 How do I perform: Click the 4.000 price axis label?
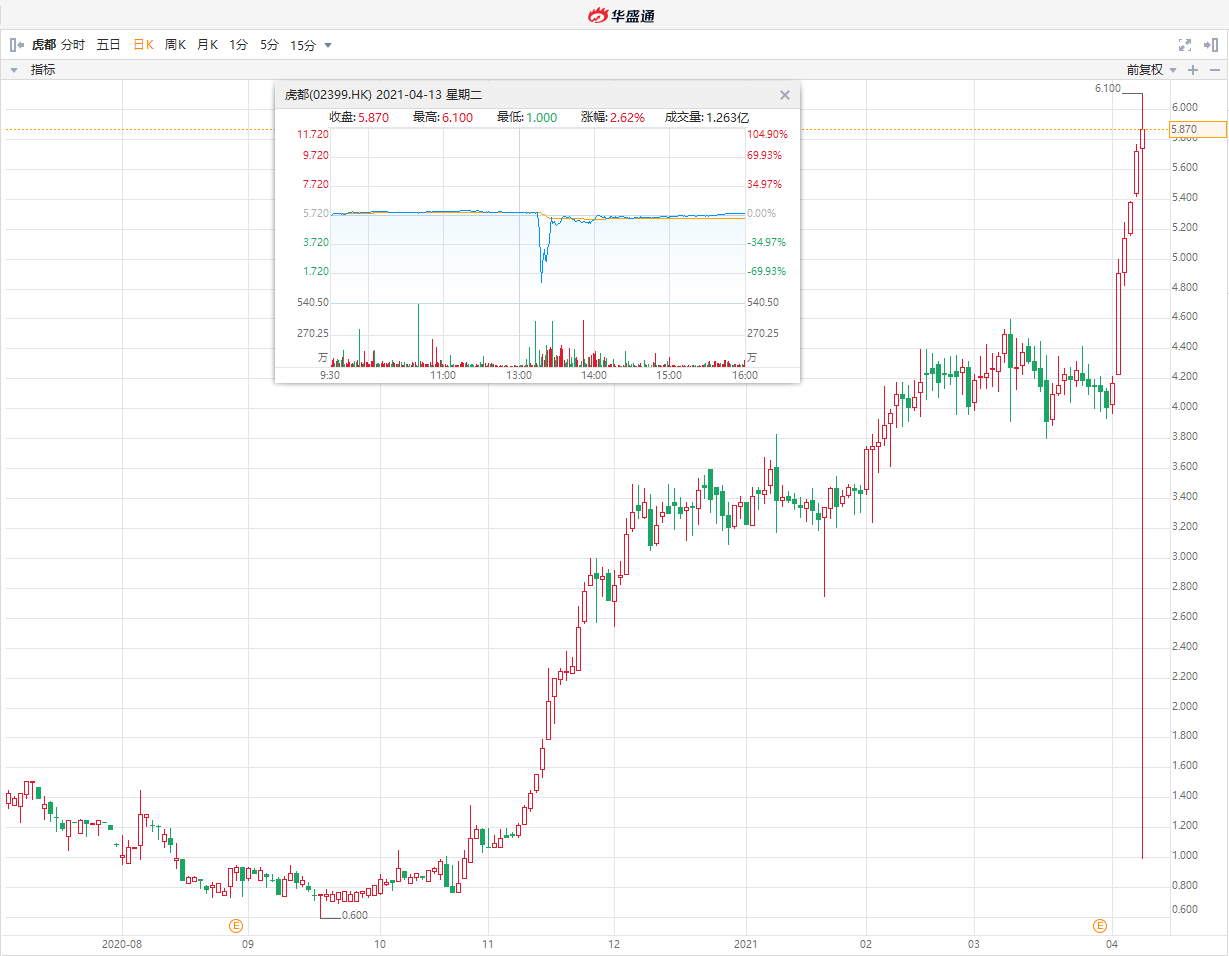point(1185,406)
